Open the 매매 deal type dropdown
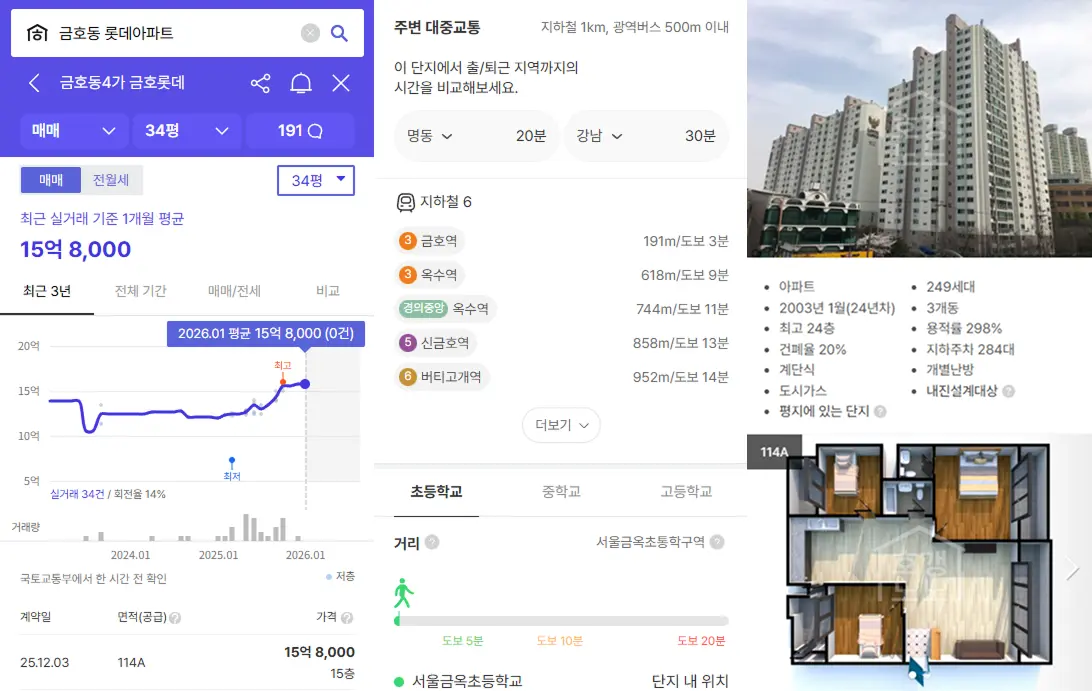 point(74,131)
